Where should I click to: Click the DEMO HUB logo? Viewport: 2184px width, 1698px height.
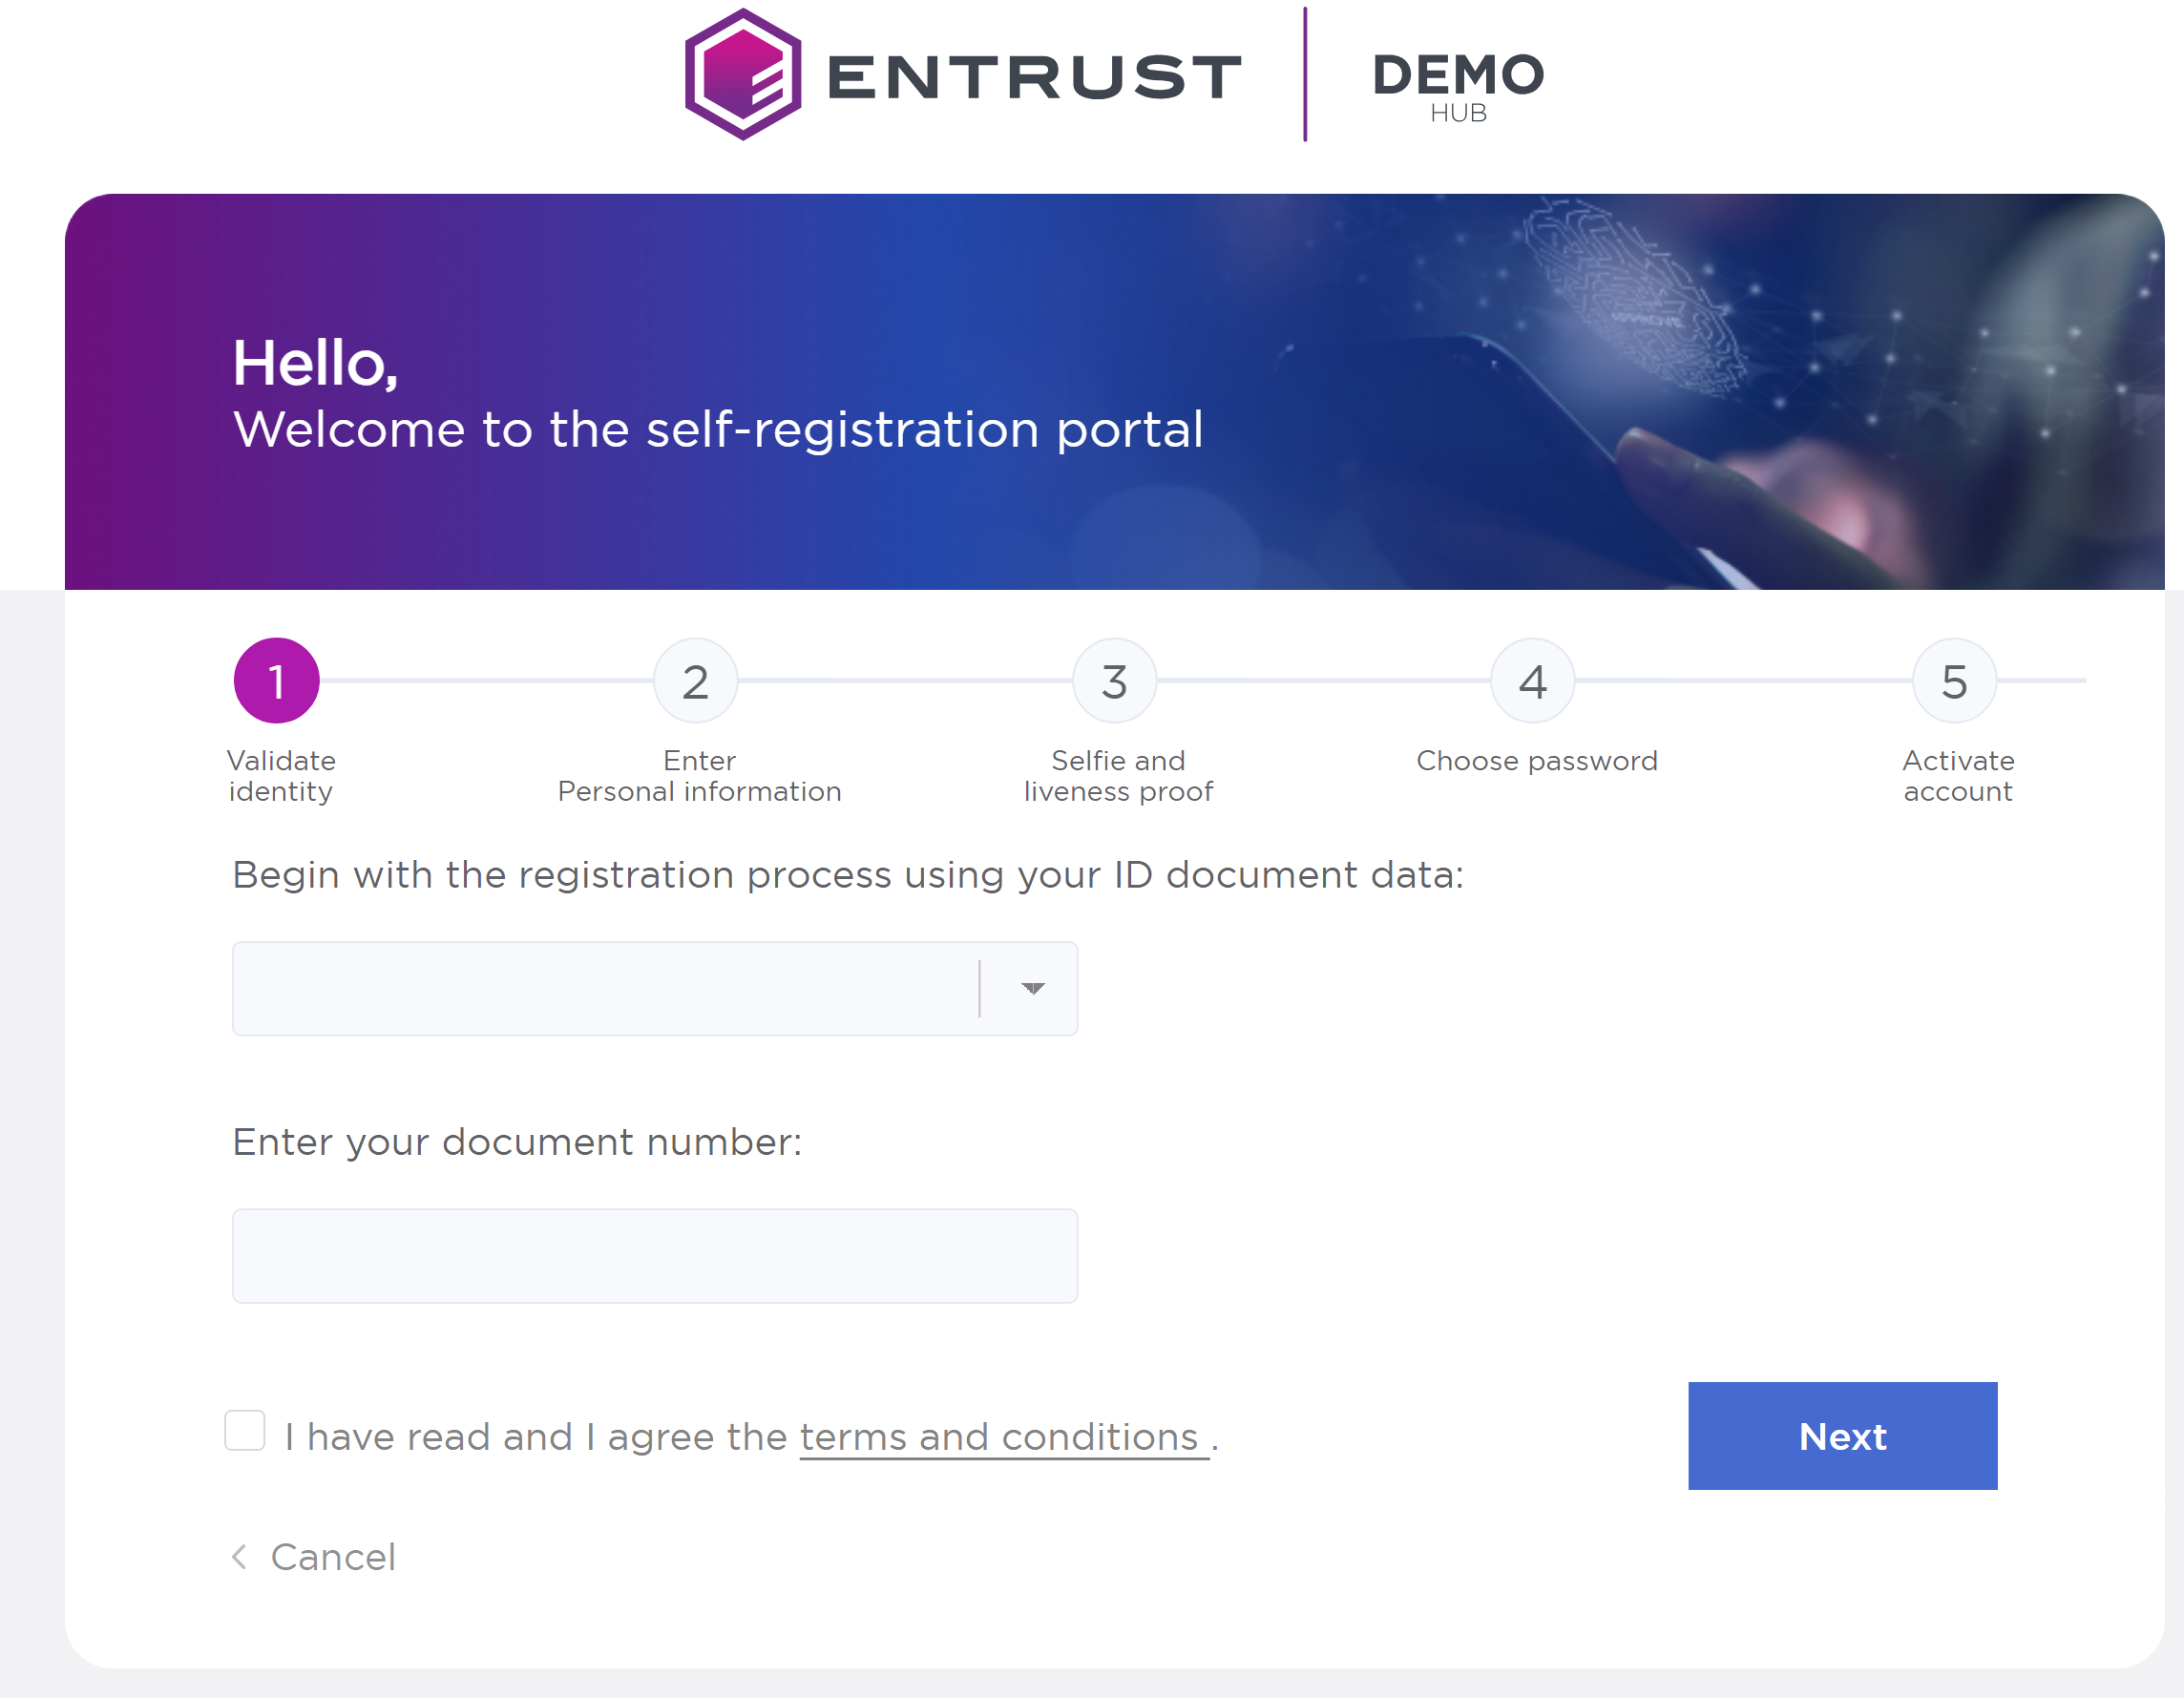pos(1458,86)
